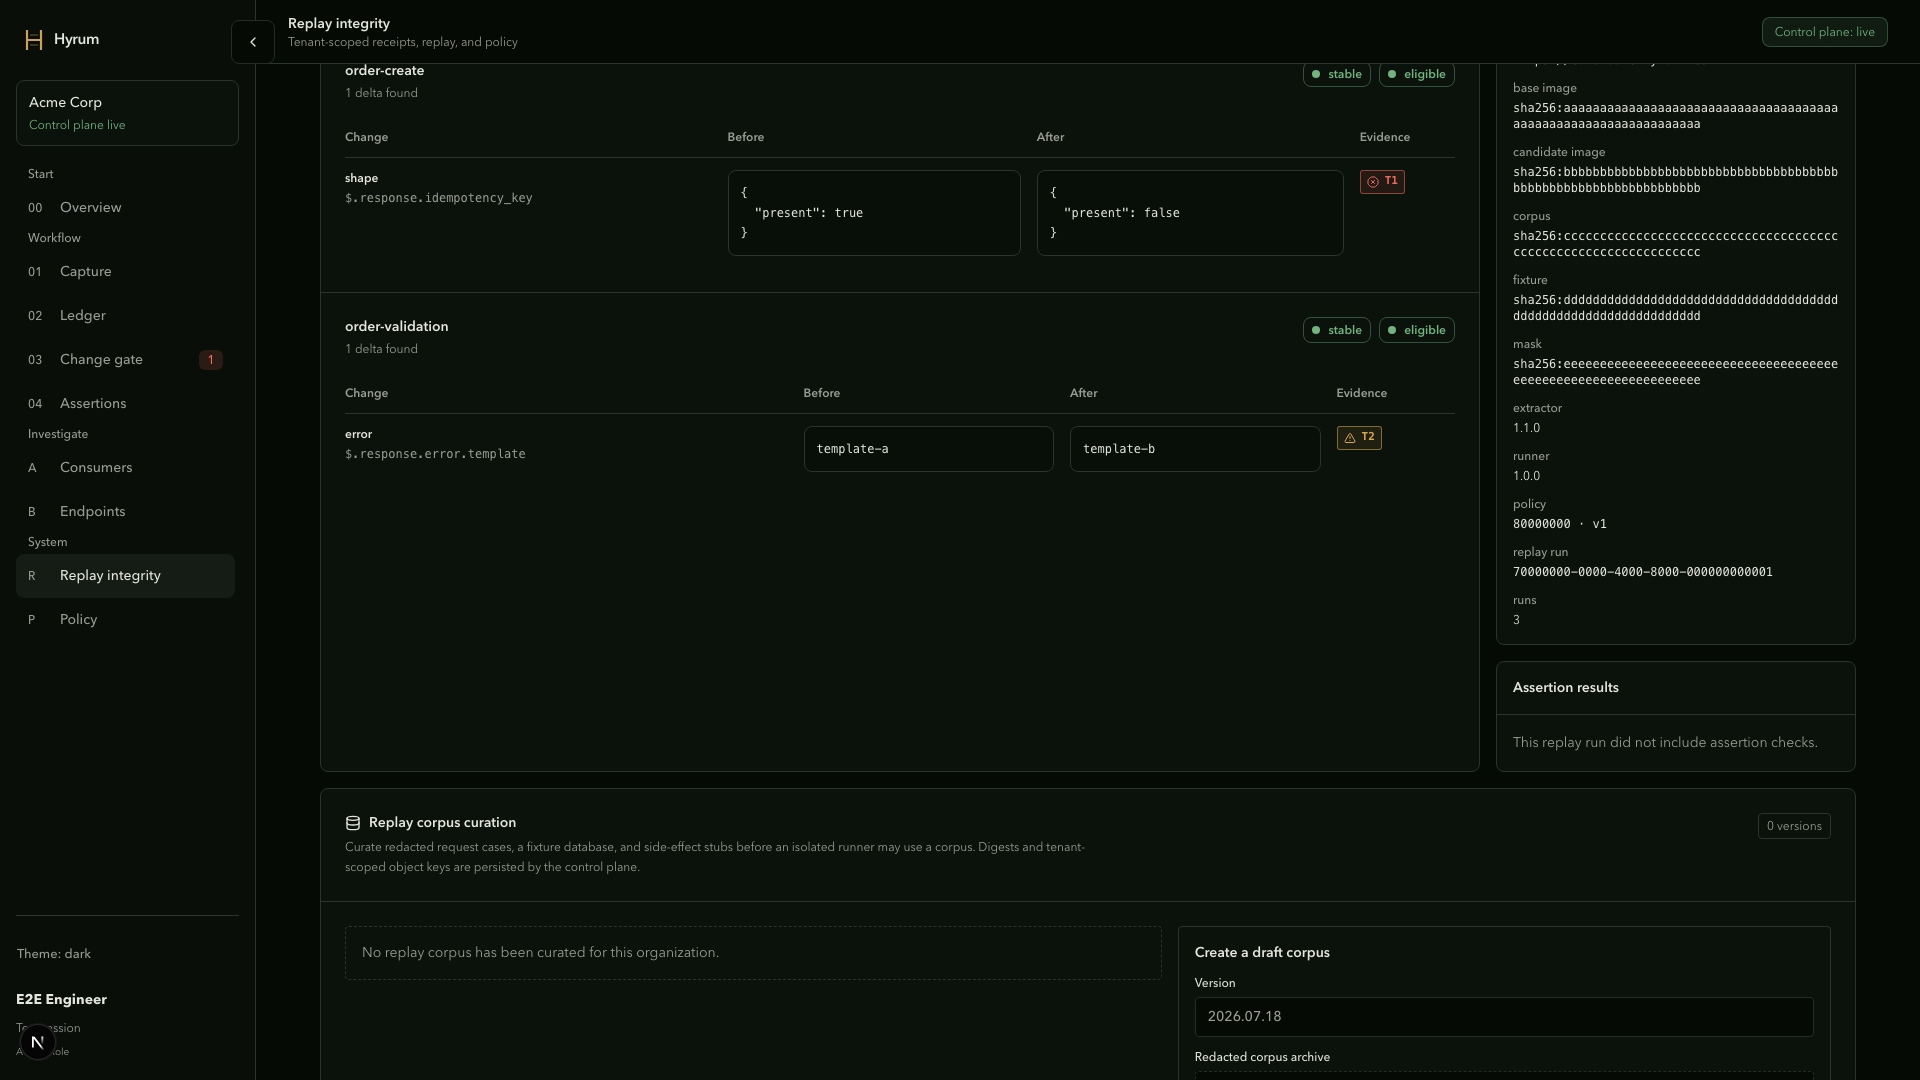Viewport: 1920px width, 1080px height.
Task: Click the Change gate badge showing 1
Action: click(211, 360)
